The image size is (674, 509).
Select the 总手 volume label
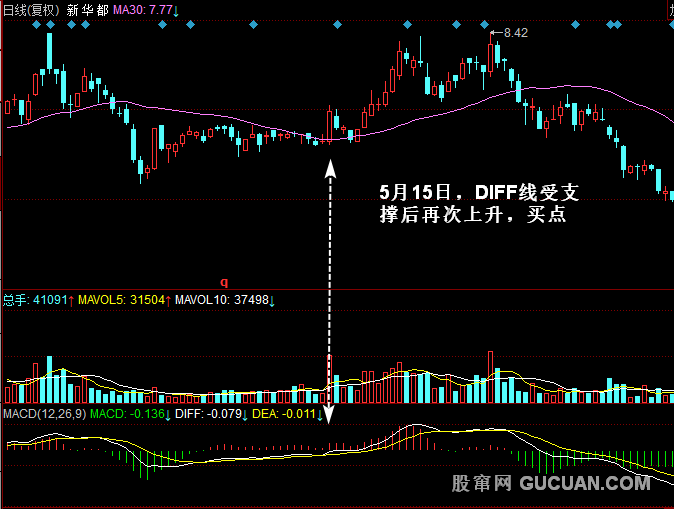[14, 299]
